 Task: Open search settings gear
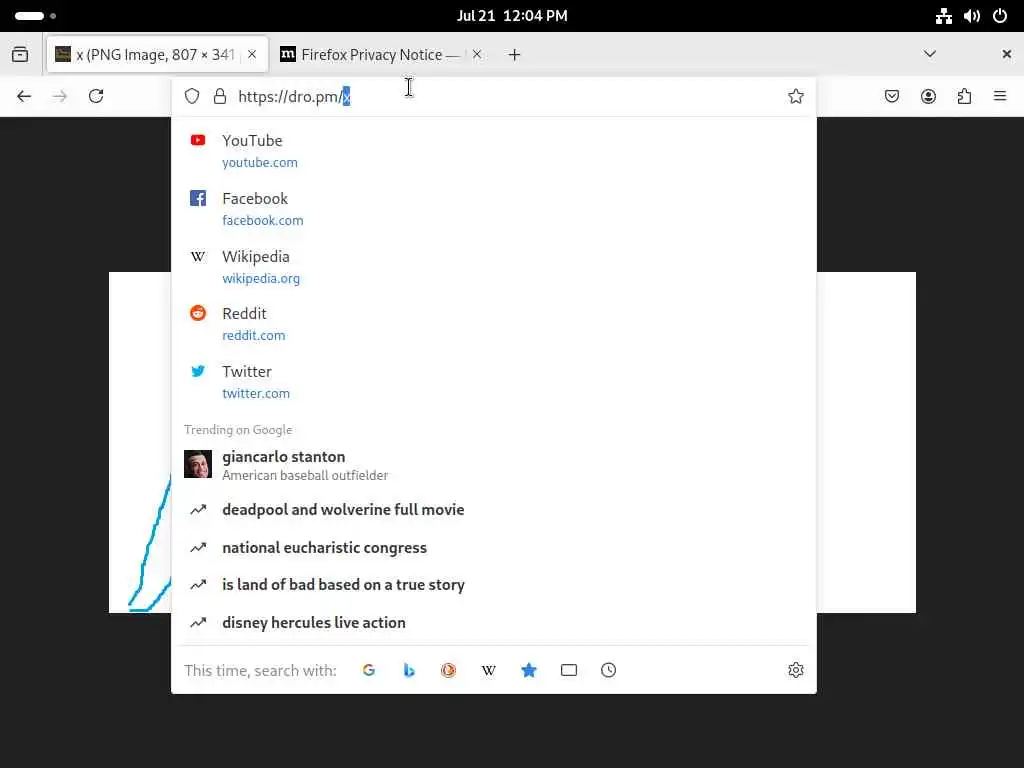tap(795, 670)
